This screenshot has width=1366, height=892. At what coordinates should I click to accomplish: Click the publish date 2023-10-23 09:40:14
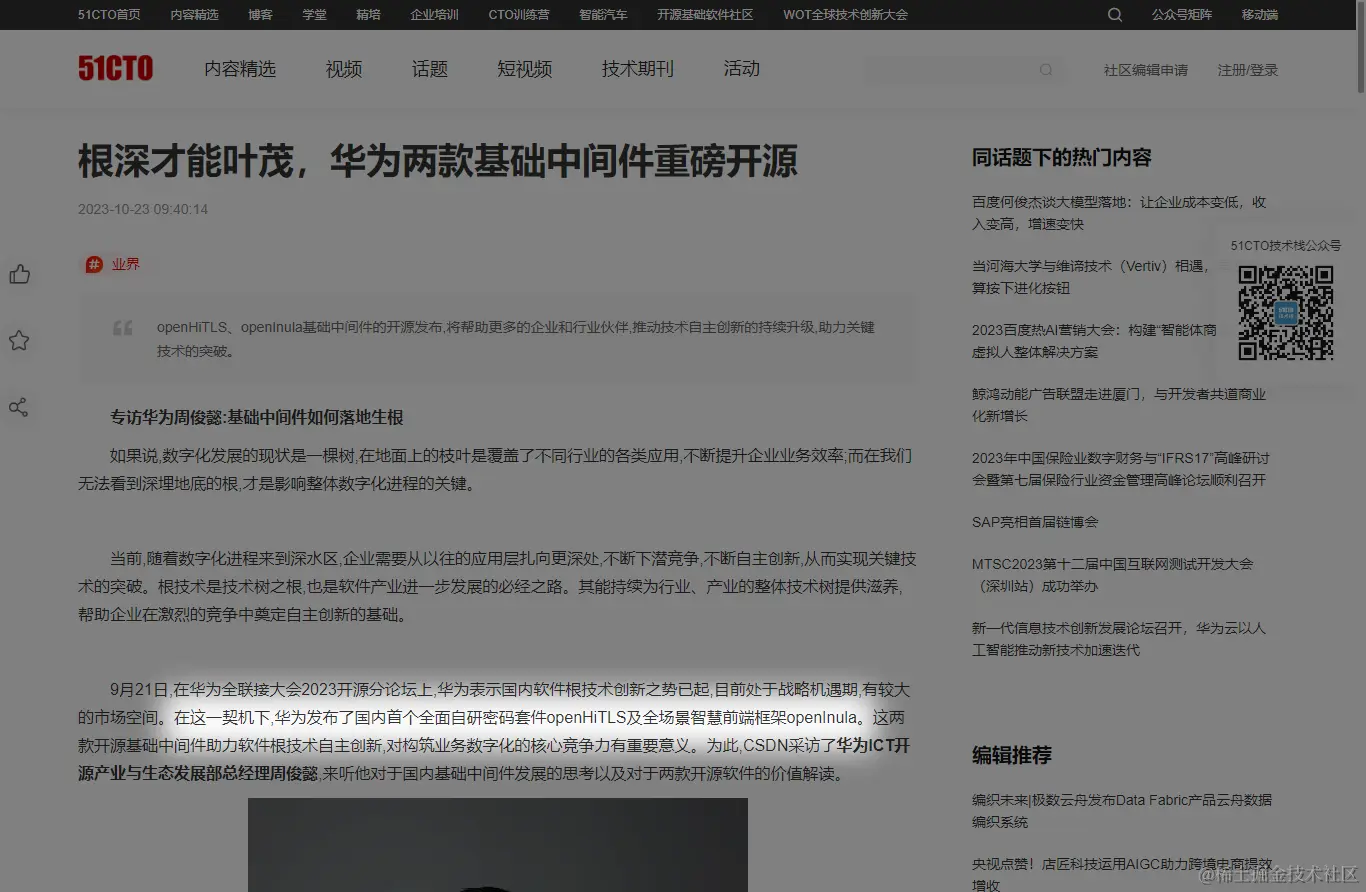pos(143,209)
